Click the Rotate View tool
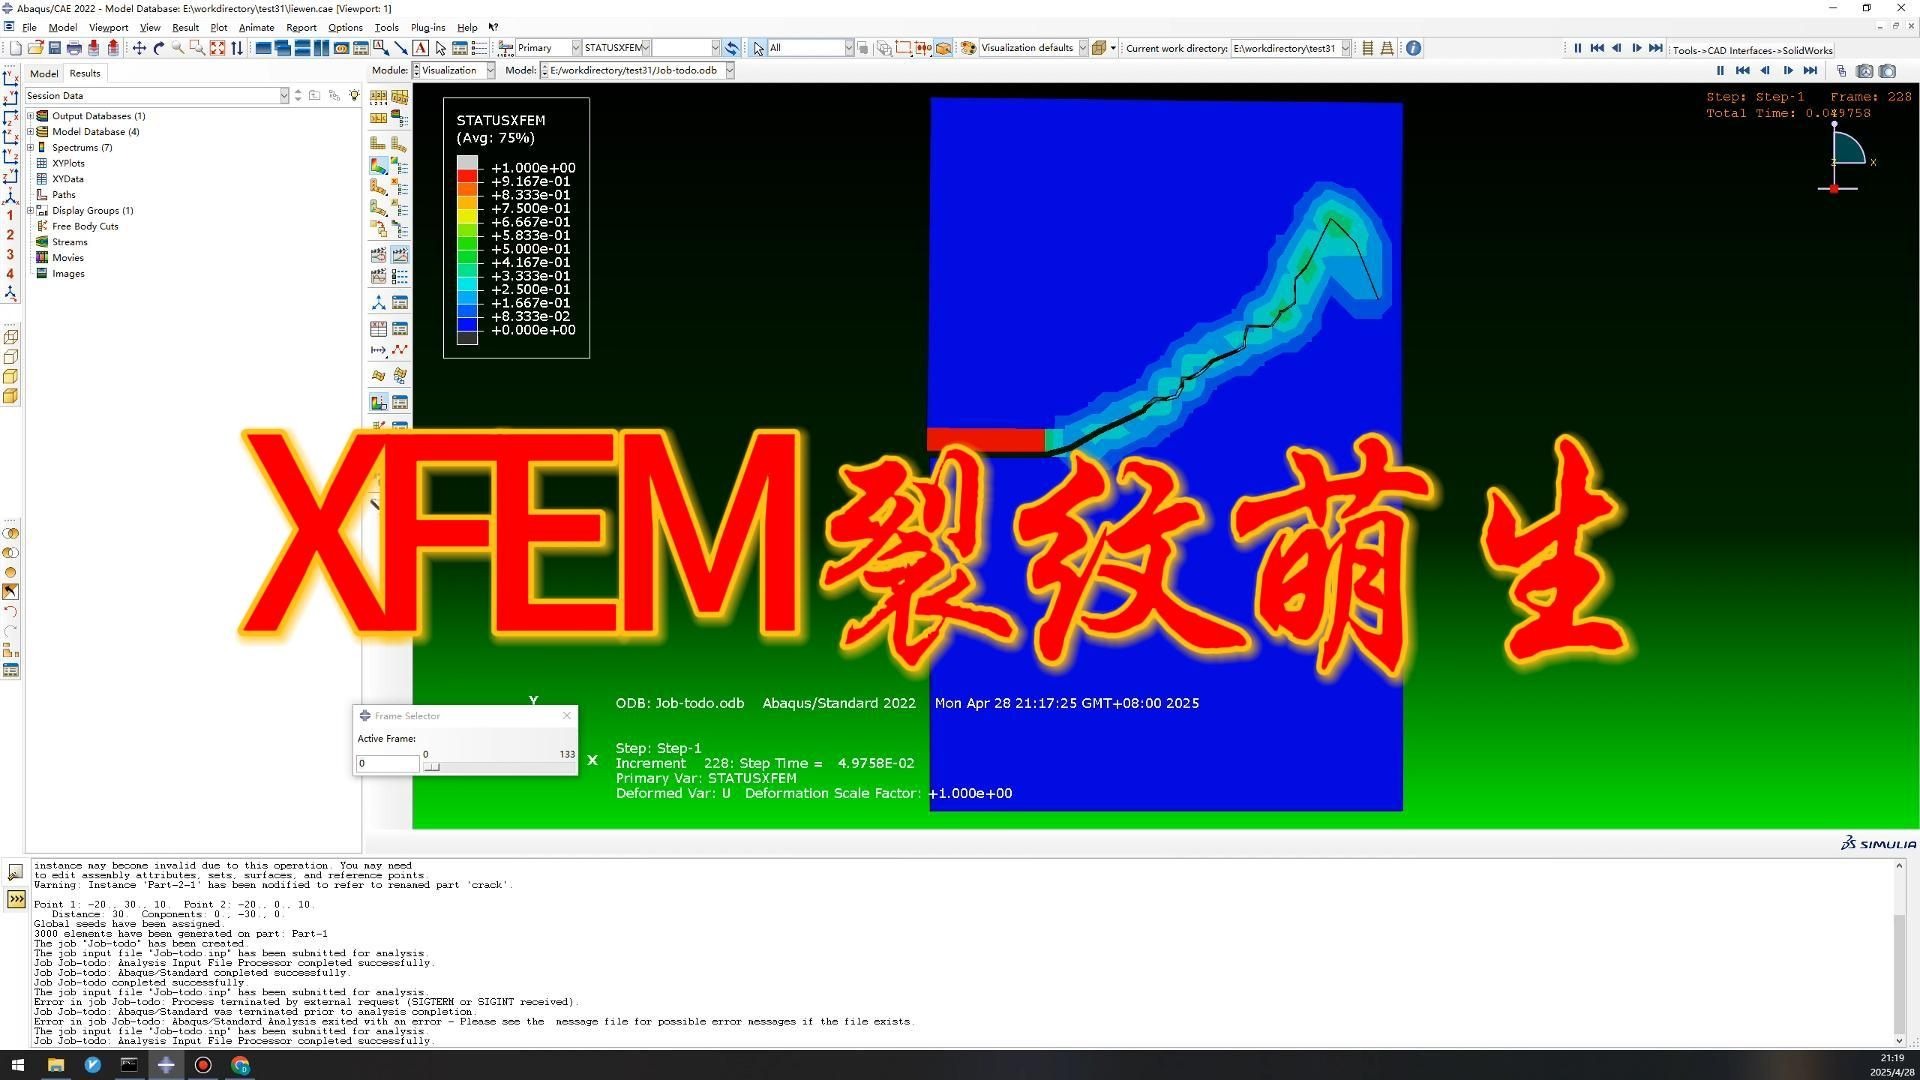 click(x=158, y=48)
